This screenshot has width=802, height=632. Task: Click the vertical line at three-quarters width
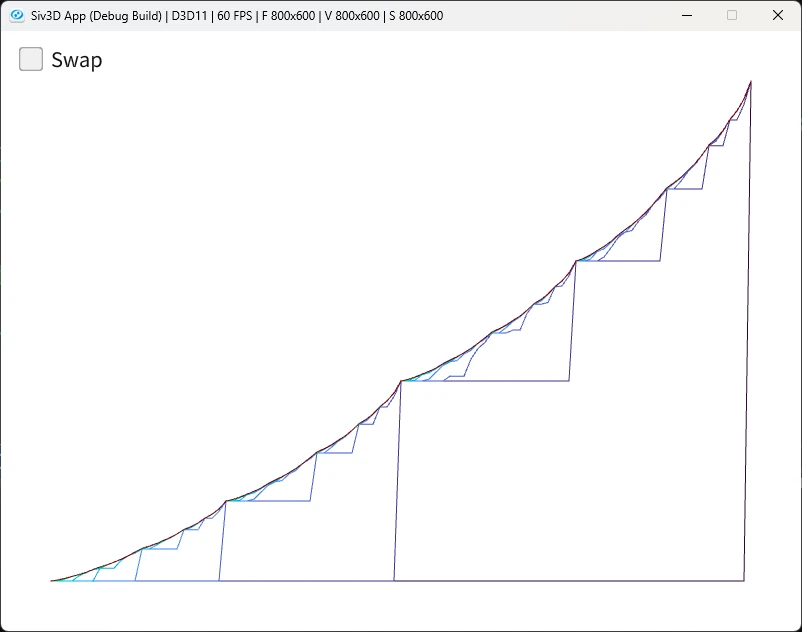(573, 321)
